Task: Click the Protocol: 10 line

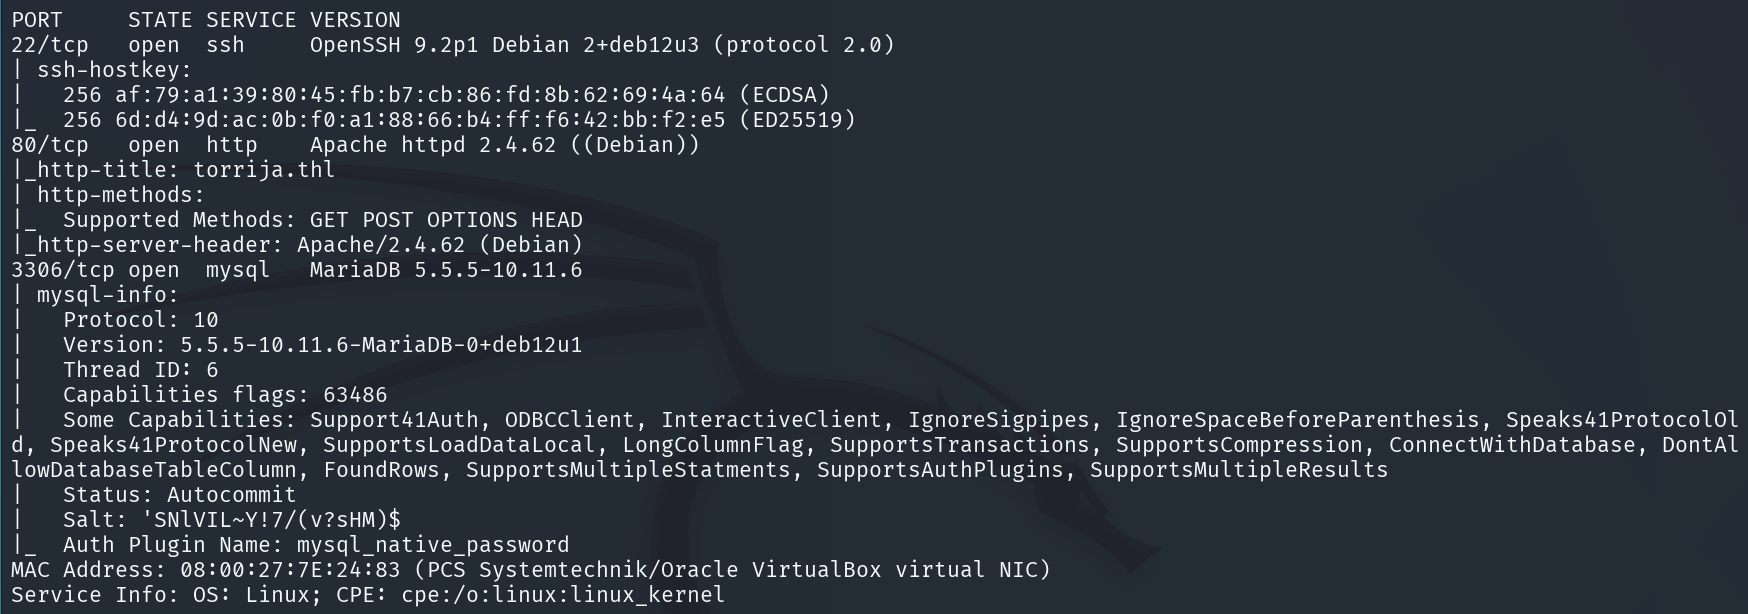Action: [x=140, y=320]
